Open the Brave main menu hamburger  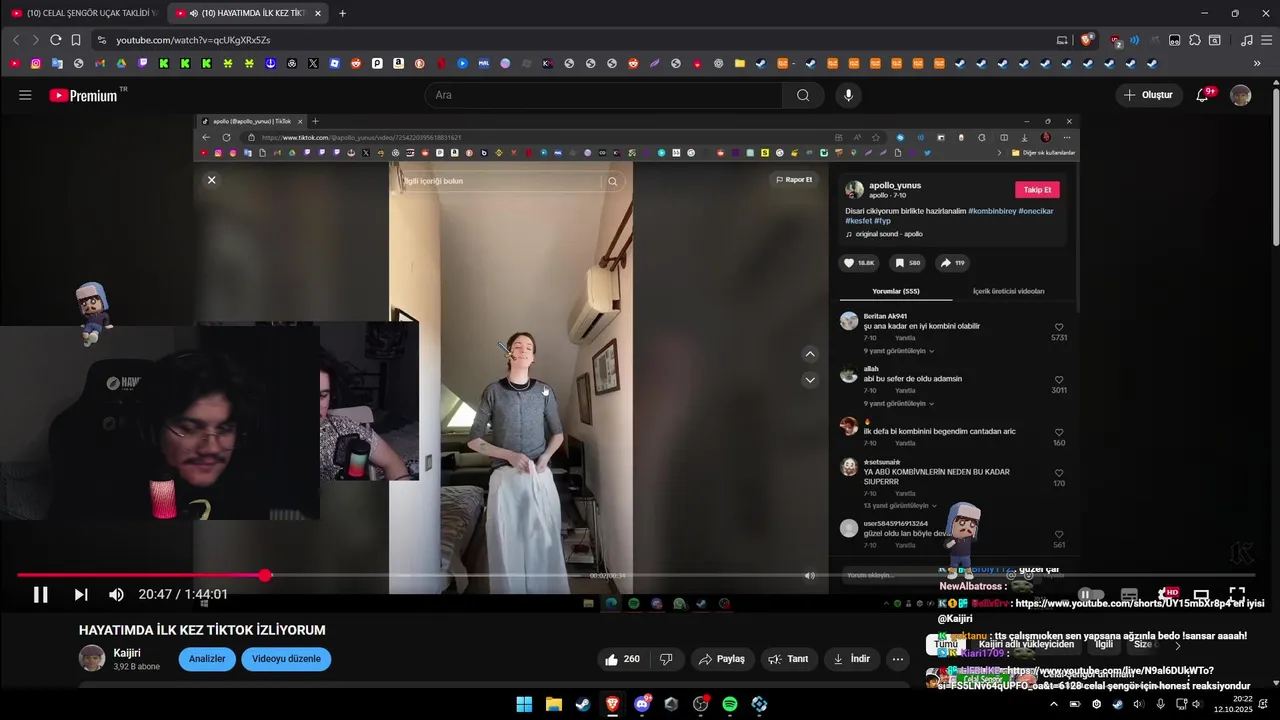(1267, 40)
